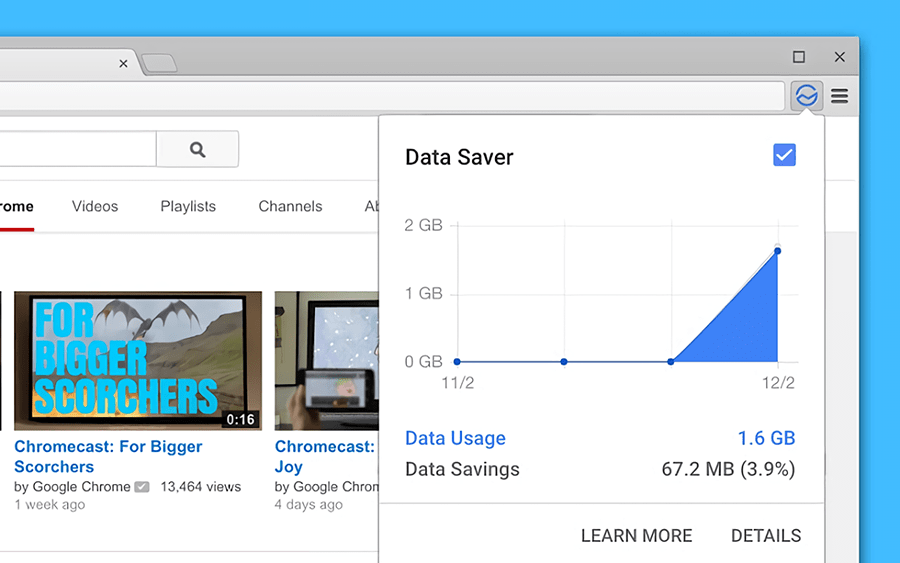
Task: Open the Data Saver extension icon
Action: click(x=806, y=95)
